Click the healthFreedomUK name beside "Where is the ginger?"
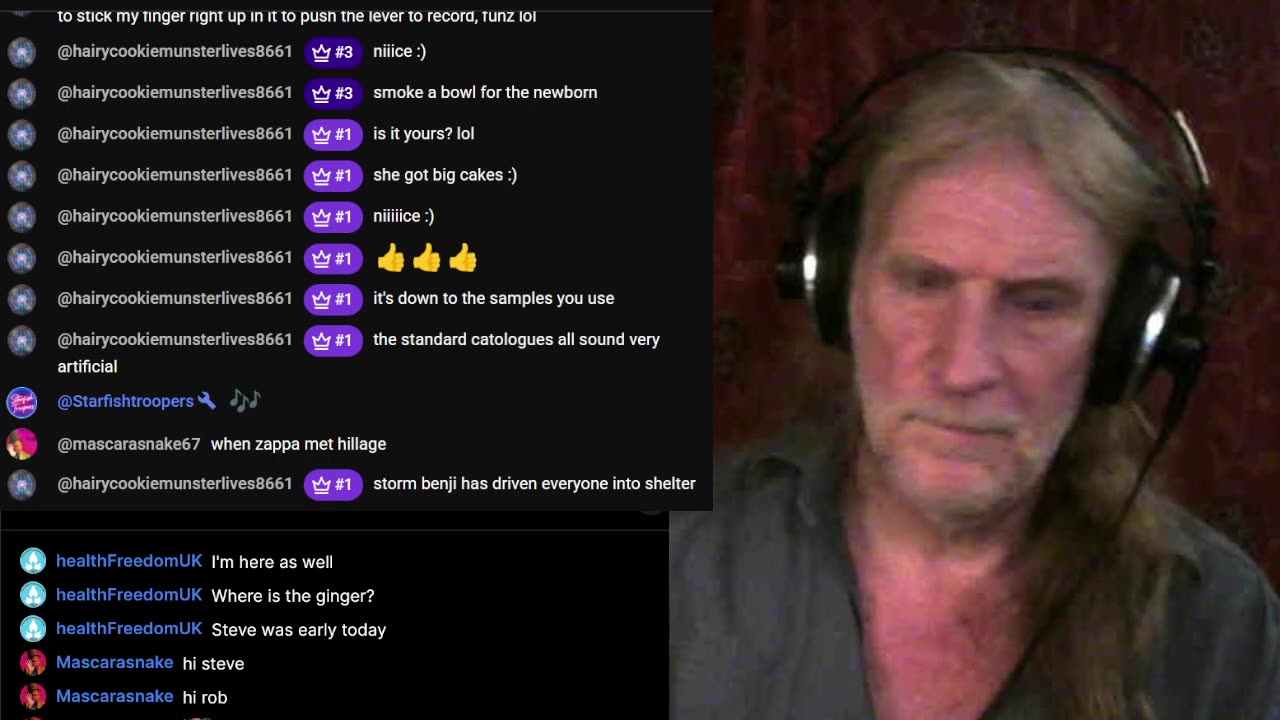The width and height of the screenshot is (1280, 720). coord(129,595)
